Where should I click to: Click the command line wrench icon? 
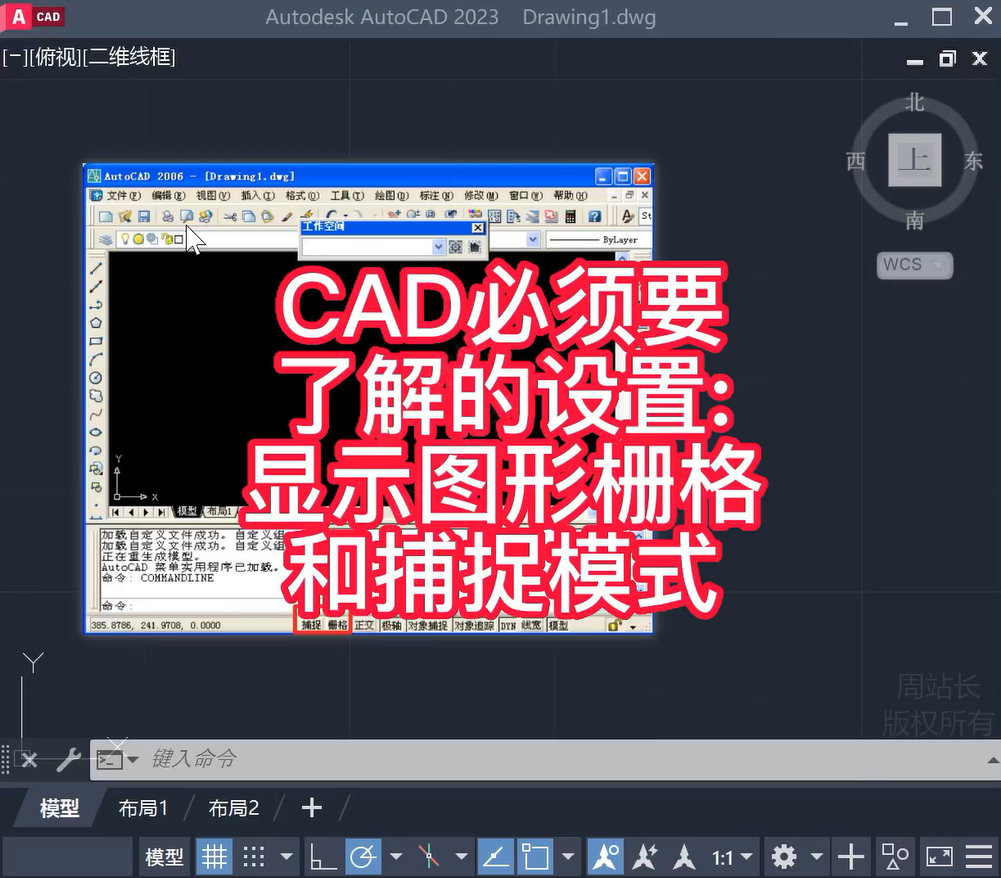[68, 760]
